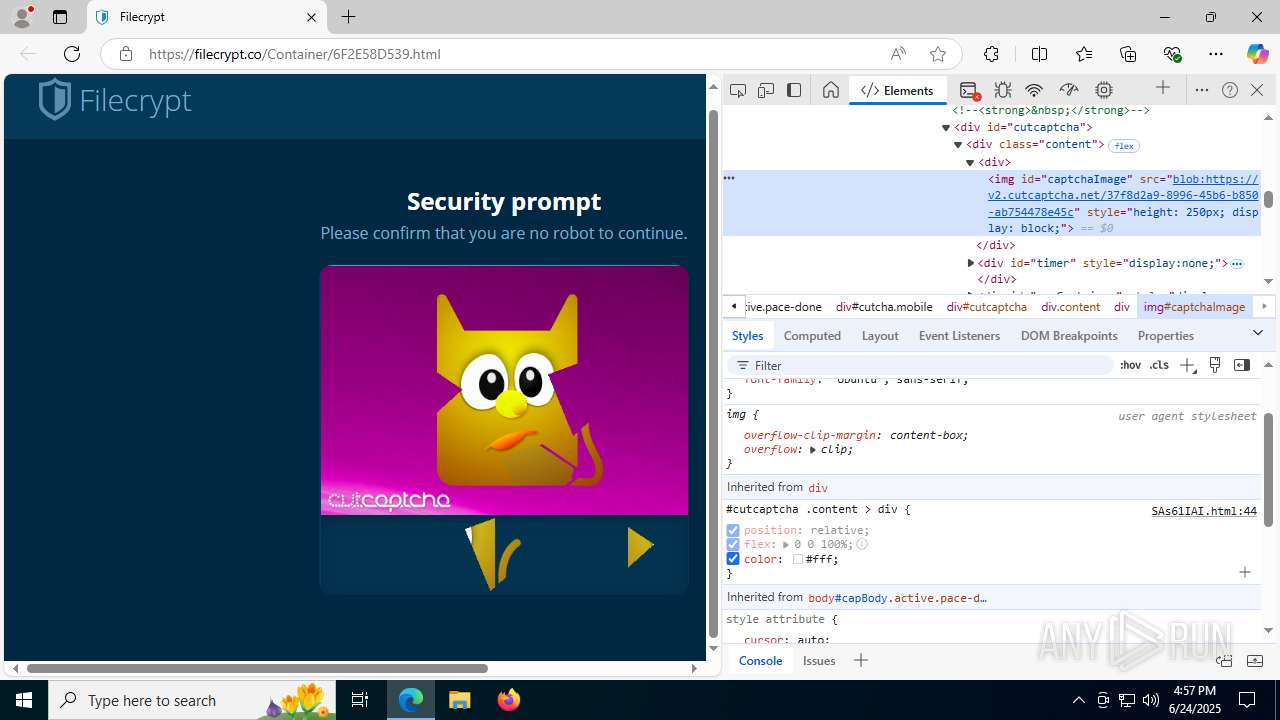Open Collections in Edge toolbar
Screen dimensions: 1280x720
tap(1128, 54)
